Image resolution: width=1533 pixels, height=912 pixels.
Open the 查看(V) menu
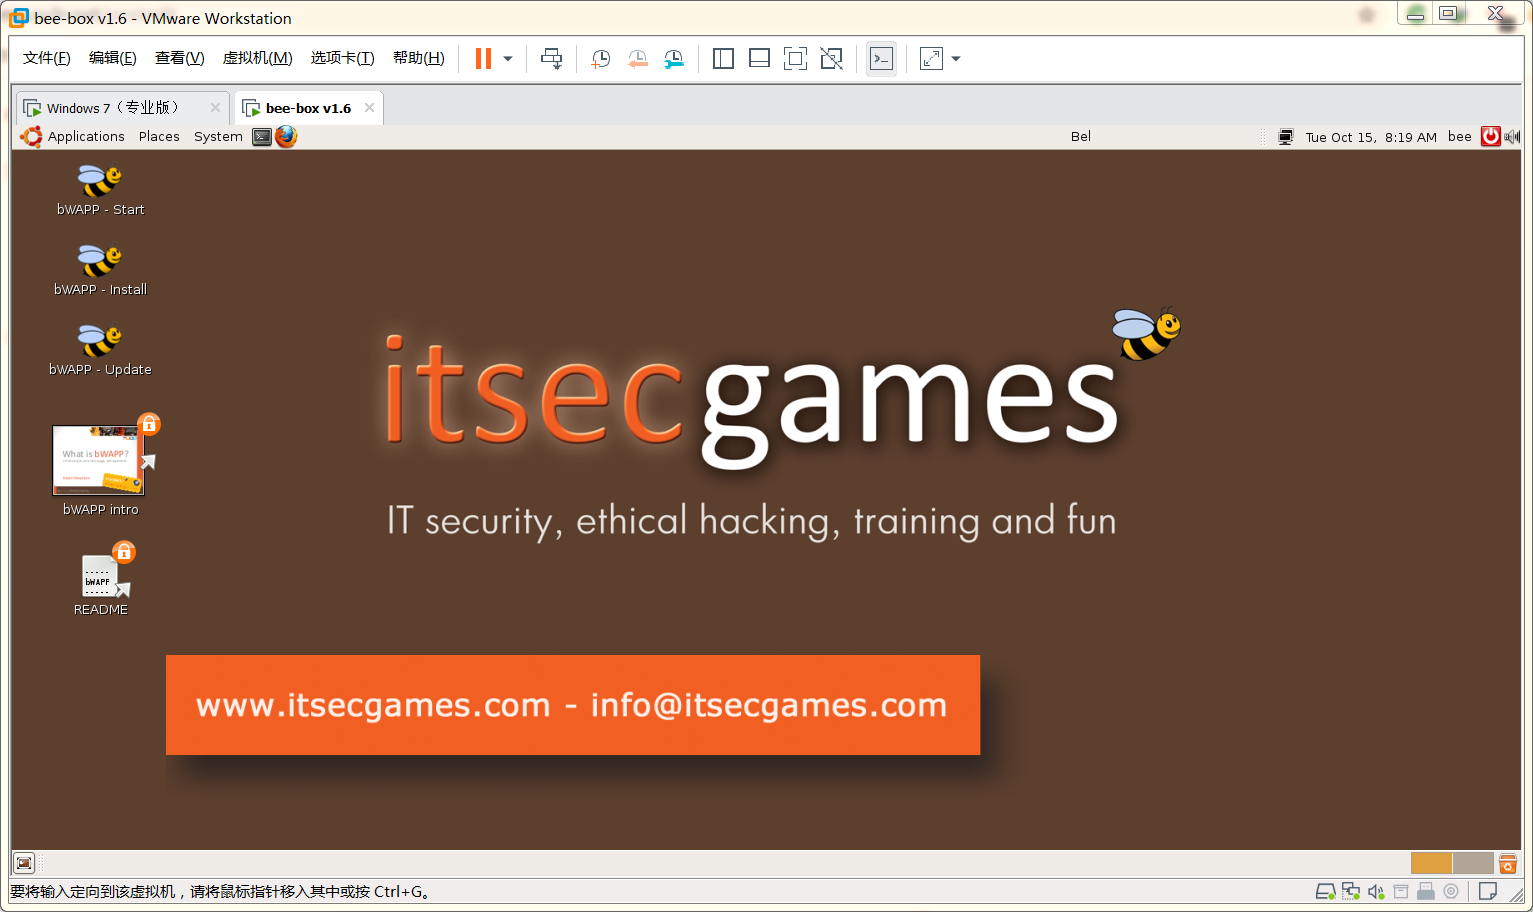(x=180, y=58)
